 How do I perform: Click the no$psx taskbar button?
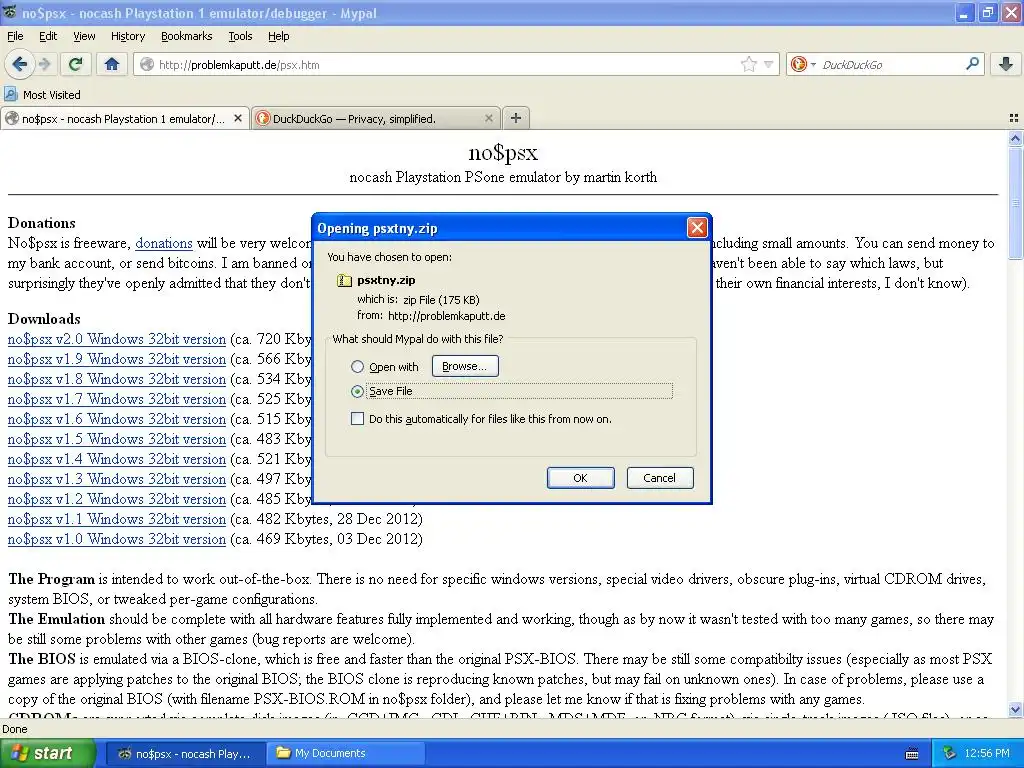tap(185, 753)
